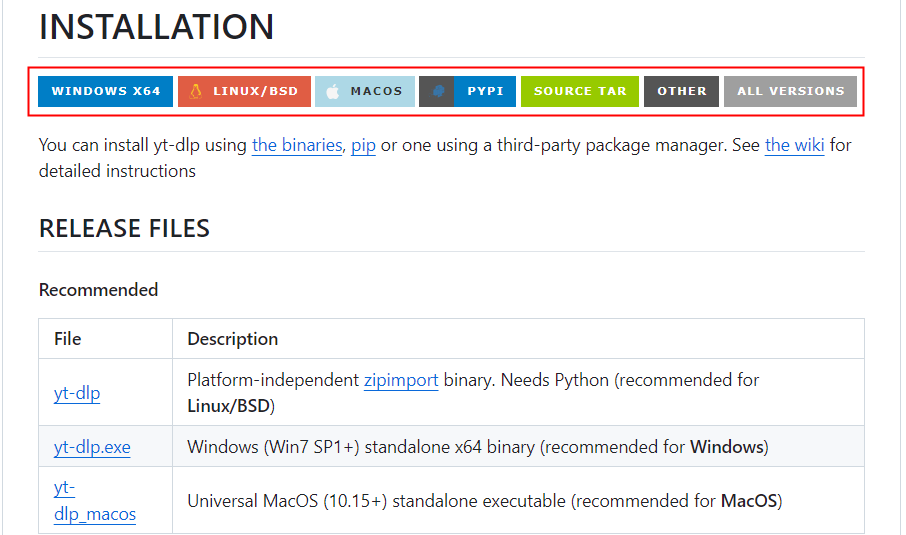
Task: Click the File column header
Action: (x=68, y=339)
